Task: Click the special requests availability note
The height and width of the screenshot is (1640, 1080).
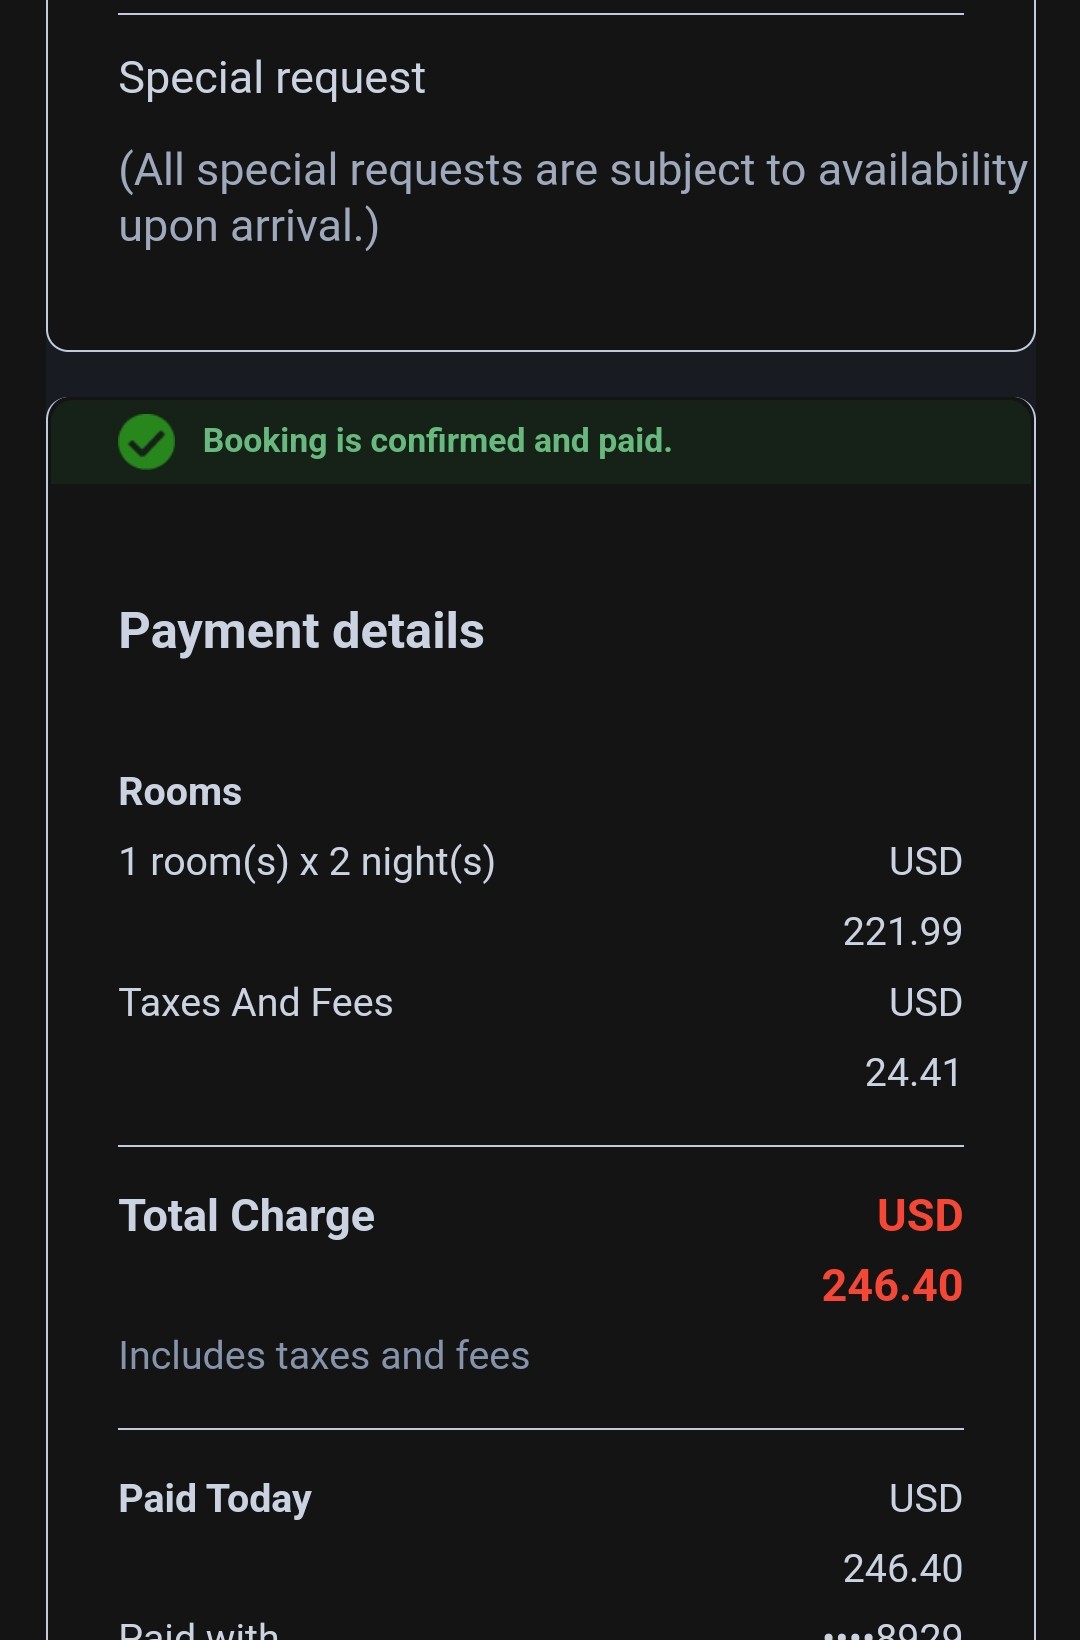Action: pos(572,198)
